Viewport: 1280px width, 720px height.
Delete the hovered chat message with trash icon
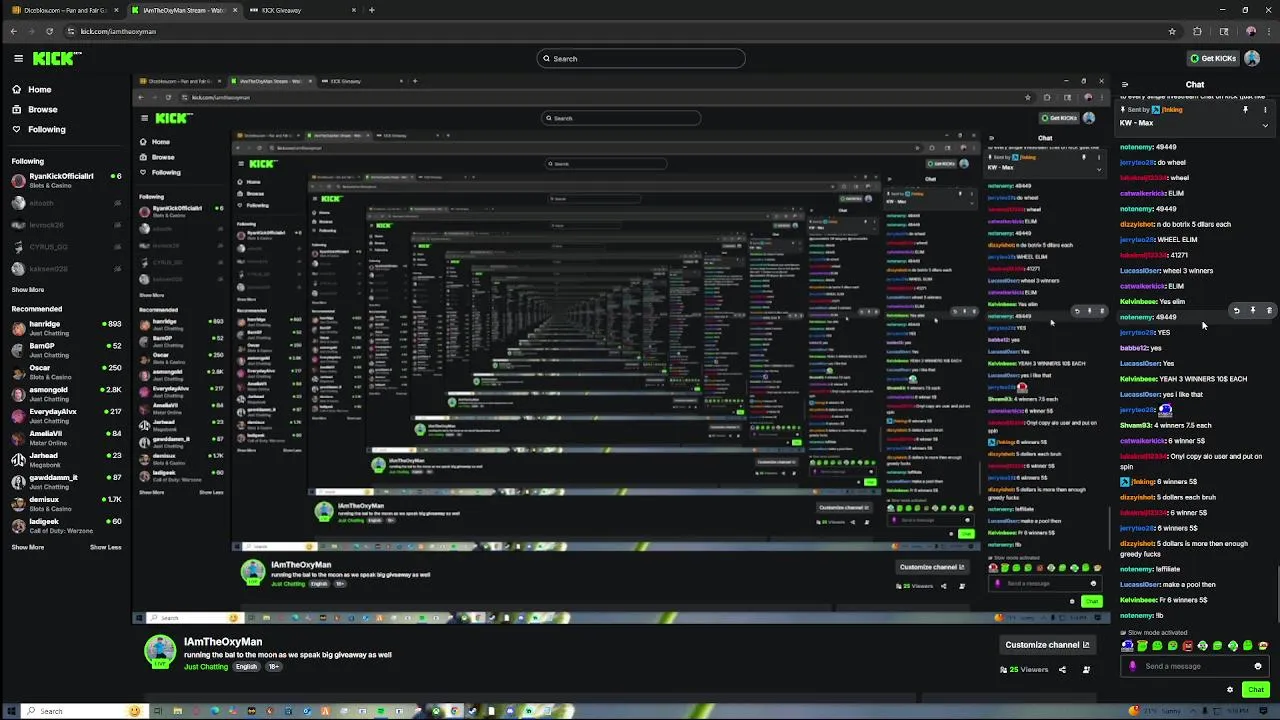point(1269,311)
